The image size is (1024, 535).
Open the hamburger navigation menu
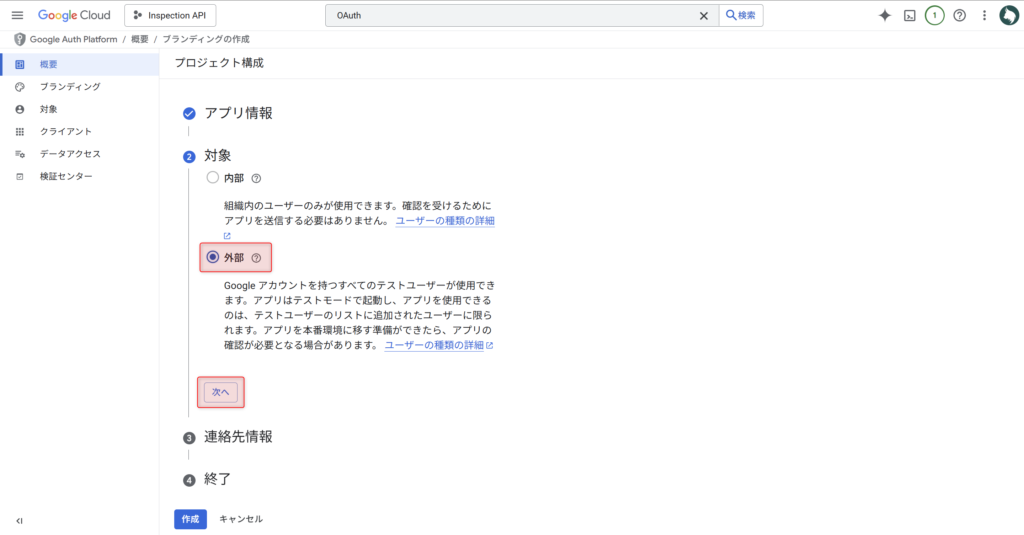(17, 15)
